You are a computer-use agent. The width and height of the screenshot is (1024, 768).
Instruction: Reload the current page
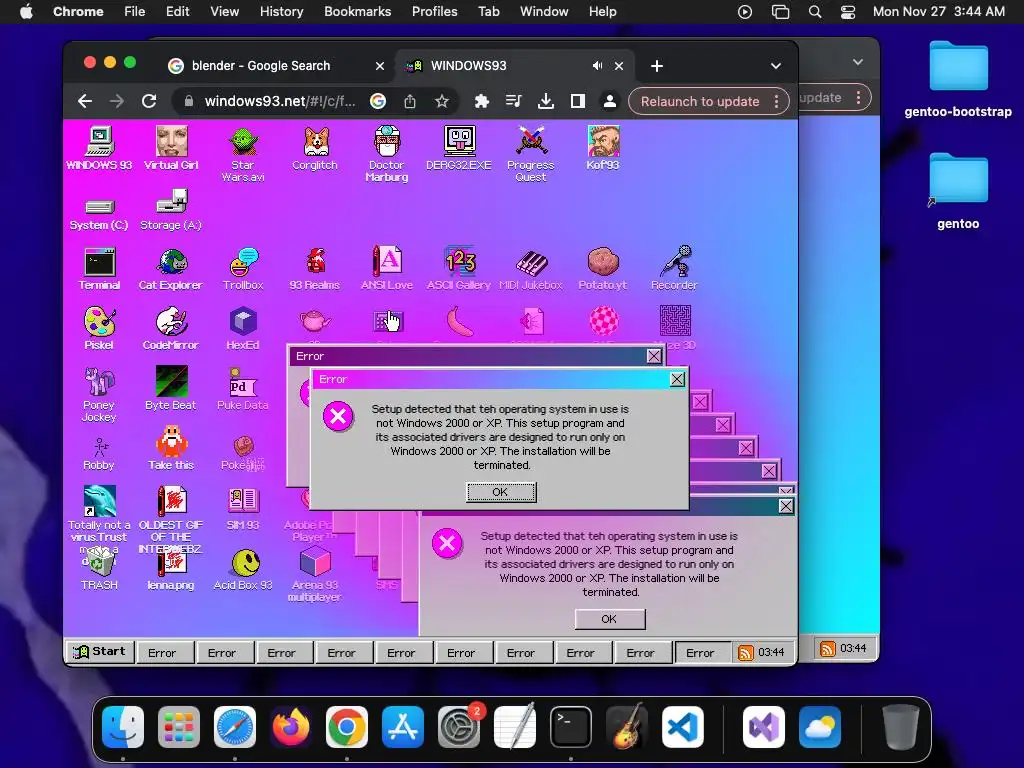coord(149,101)
